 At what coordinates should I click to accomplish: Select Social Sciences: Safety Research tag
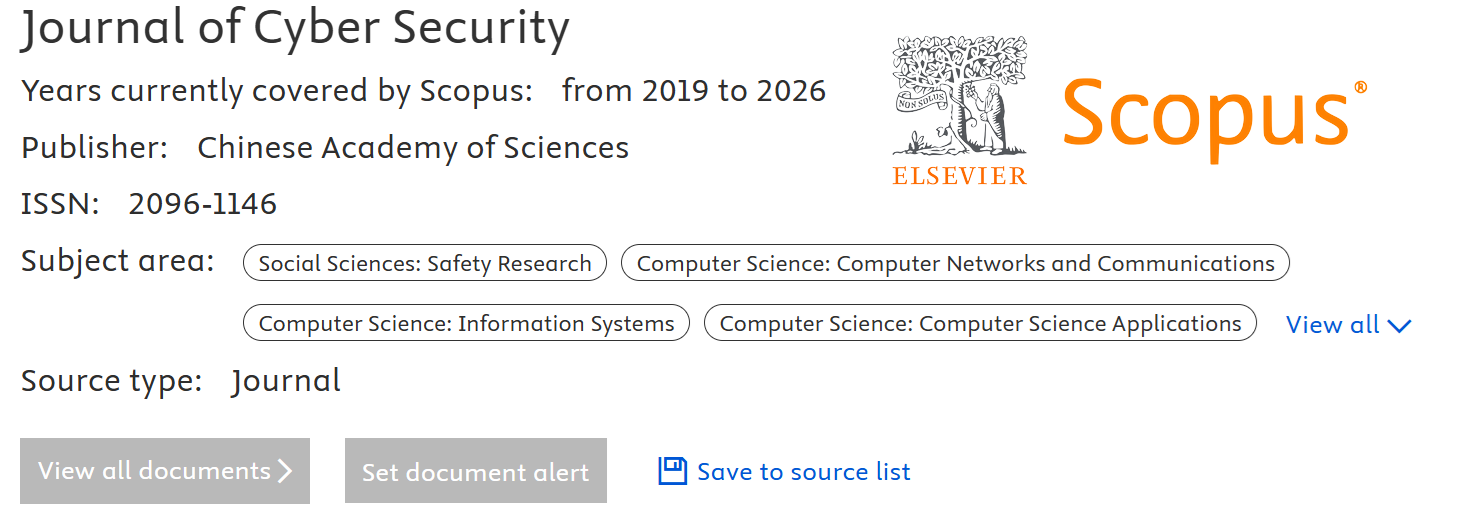coord(425,264)
